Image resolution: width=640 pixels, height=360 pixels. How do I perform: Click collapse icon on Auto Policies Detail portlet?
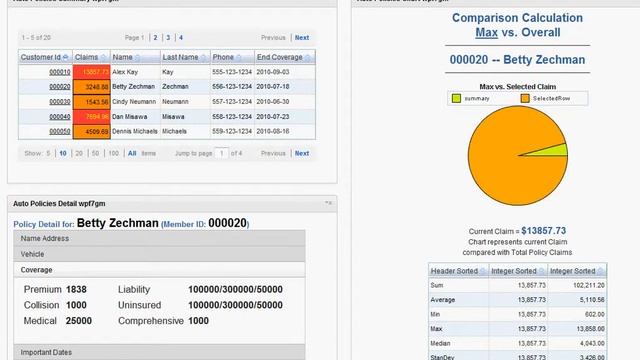tap(328, 203)
